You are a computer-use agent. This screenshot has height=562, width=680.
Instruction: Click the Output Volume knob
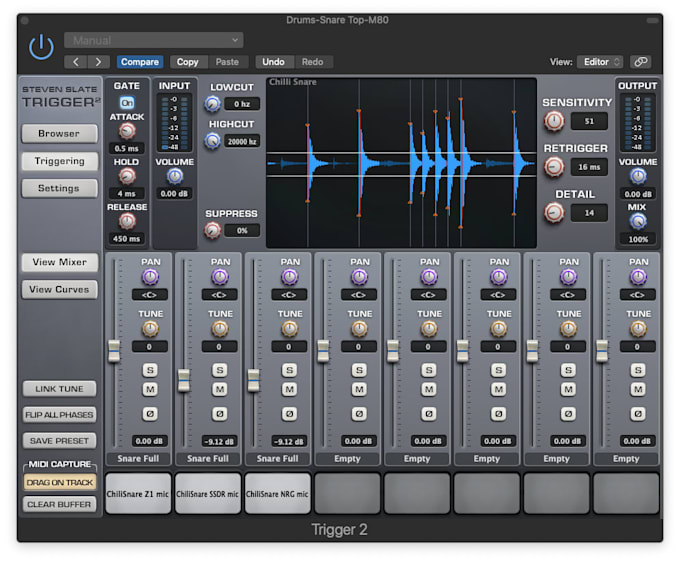[638, 176]
